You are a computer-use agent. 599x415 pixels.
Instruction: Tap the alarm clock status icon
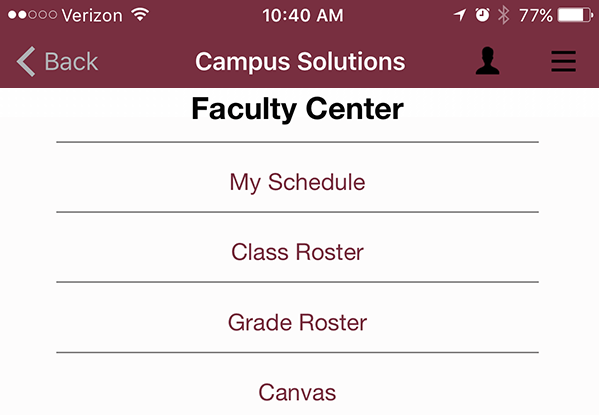(x=482, y=15)
